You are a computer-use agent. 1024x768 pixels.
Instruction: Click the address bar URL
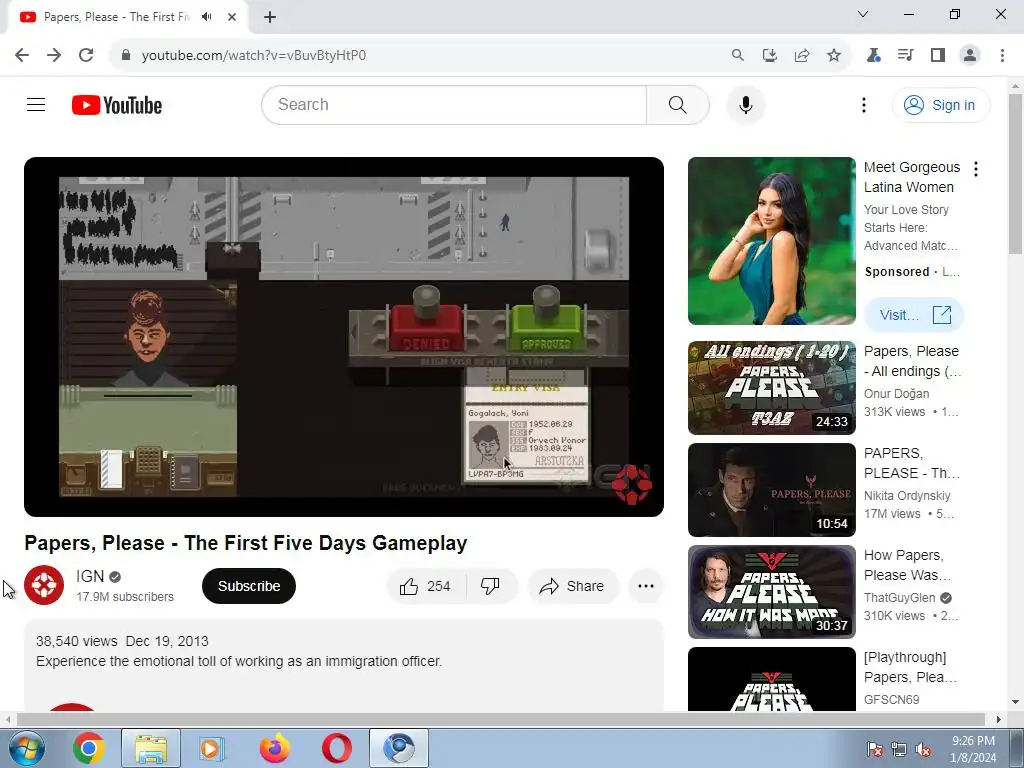(x=253, y=56)
